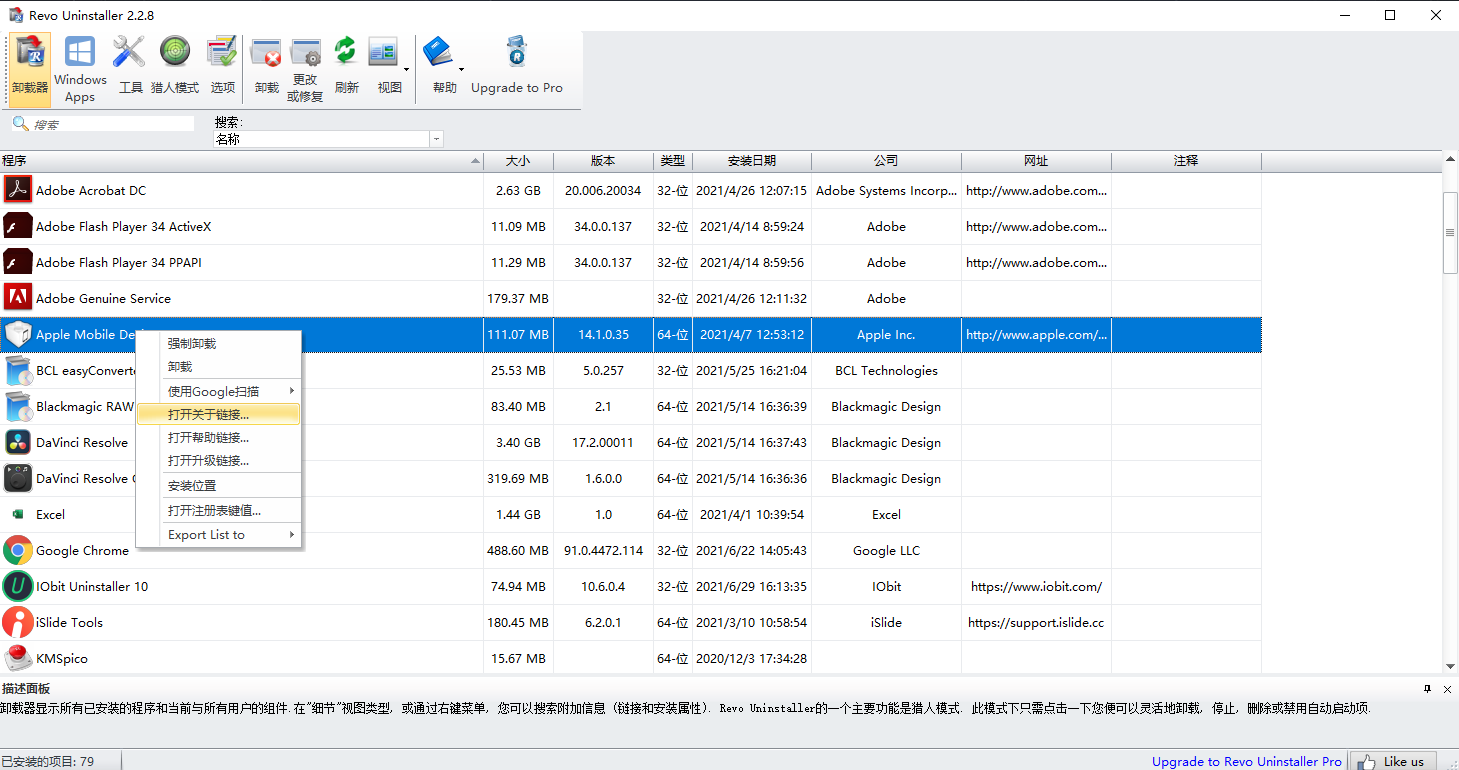The height and width of the screenshot is (770, 1459).
Task: Choose 安装位置 in the context menu
Action: pyautogui.click(x=218, y=486)
